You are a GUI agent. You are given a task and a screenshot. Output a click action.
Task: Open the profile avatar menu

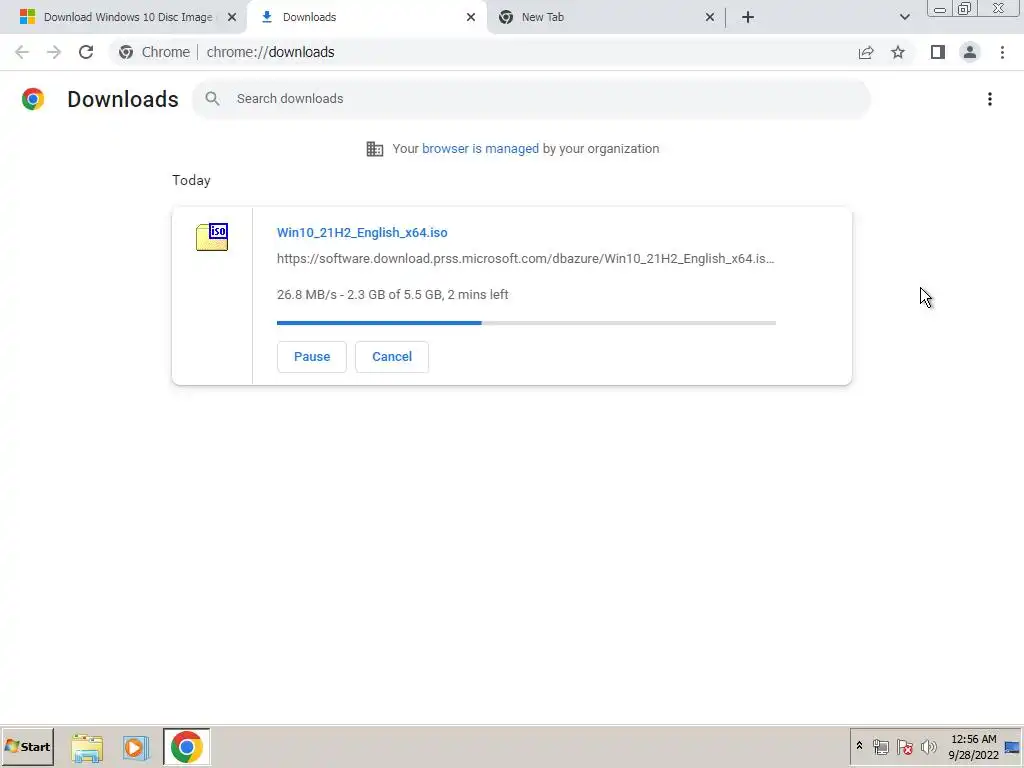[970, 52]
